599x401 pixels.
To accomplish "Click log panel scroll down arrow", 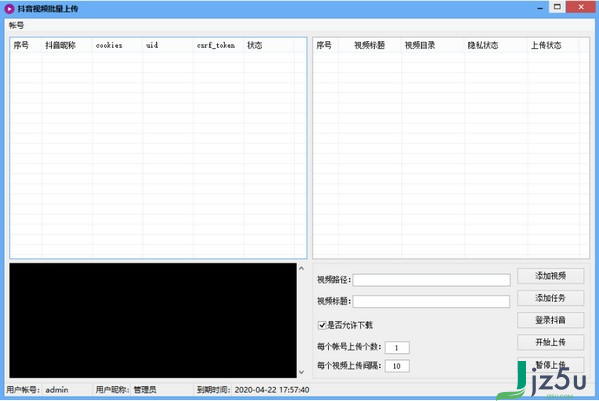I will [x=301, y=372].
